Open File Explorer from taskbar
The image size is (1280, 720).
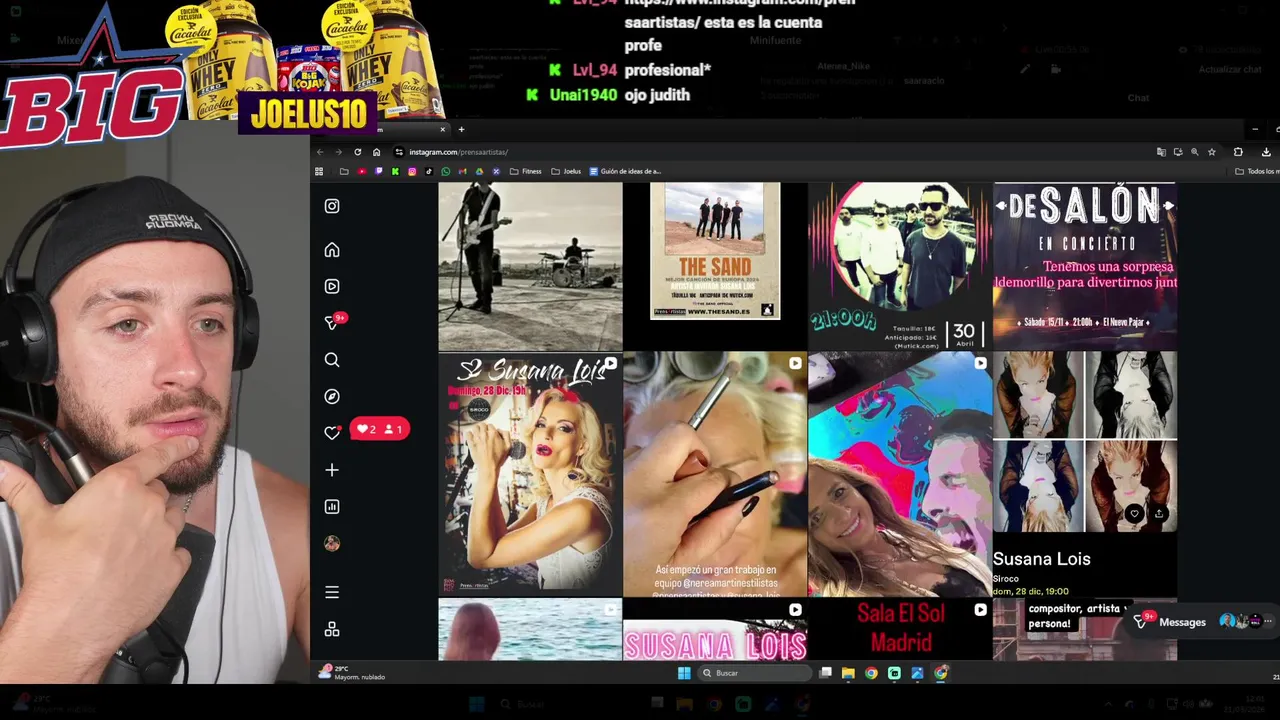click(848, 673)
